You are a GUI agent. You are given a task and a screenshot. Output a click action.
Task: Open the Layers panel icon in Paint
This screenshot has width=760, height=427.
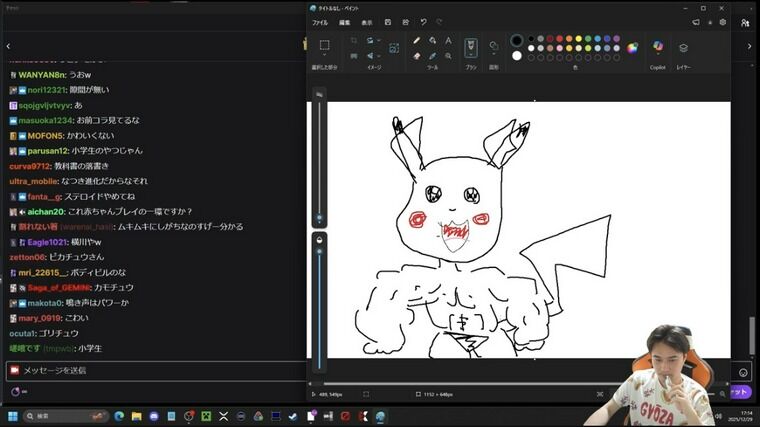coord(683,48)
